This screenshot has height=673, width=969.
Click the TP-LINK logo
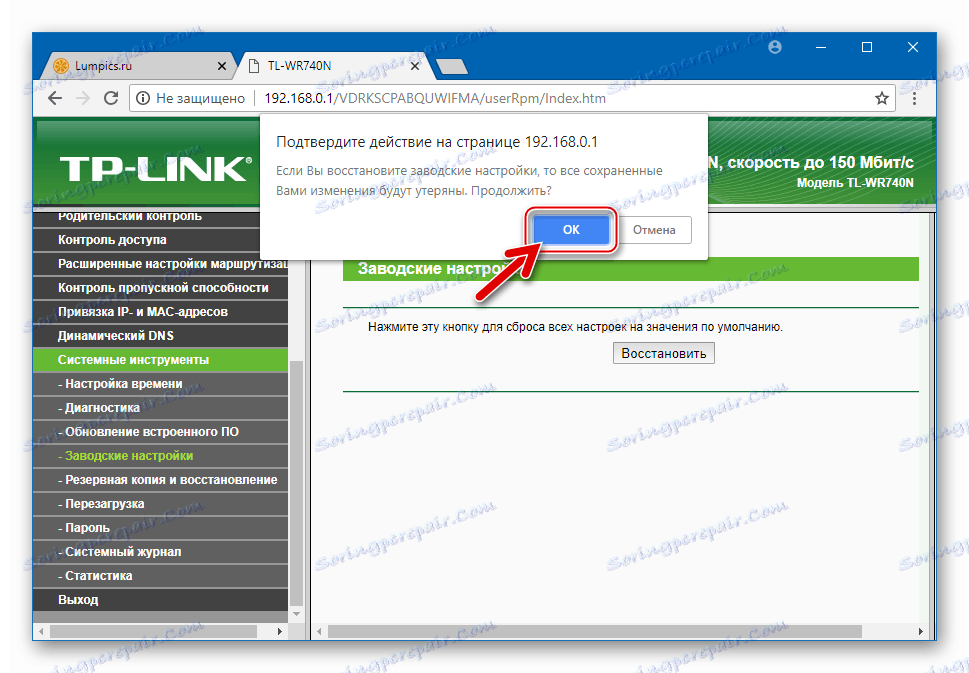click(156, 169)
